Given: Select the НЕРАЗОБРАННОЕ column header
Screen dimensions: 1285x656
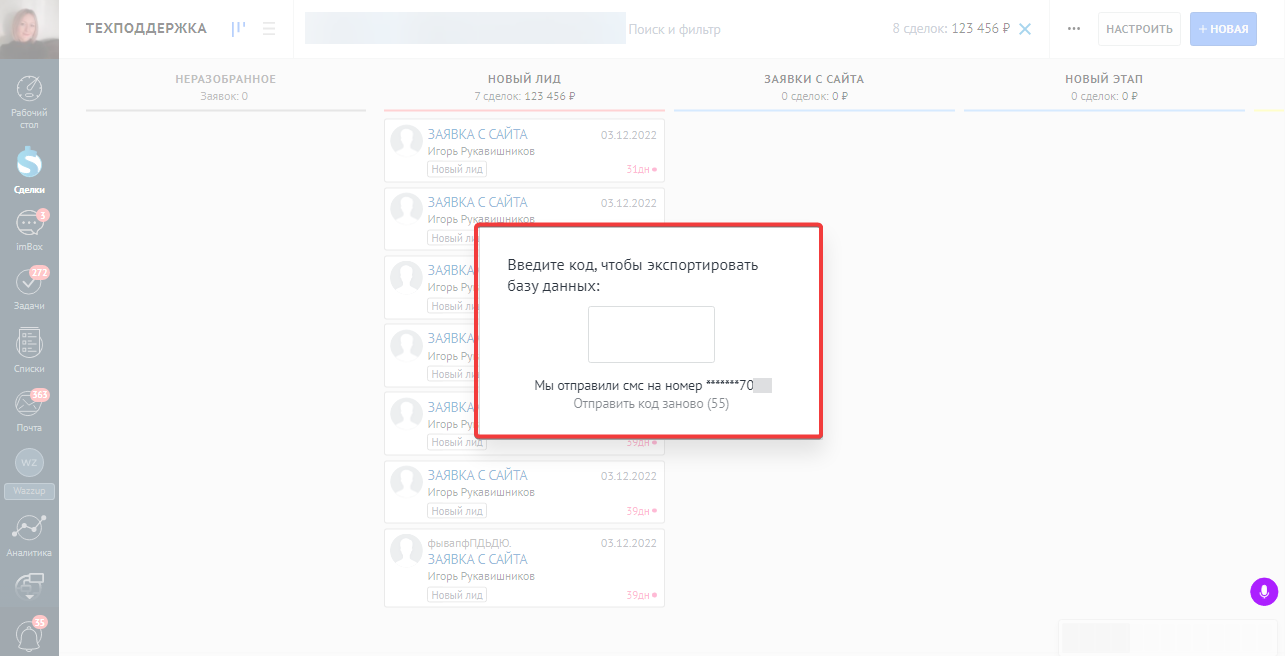Looking at the screenshot, I should 225,79.
